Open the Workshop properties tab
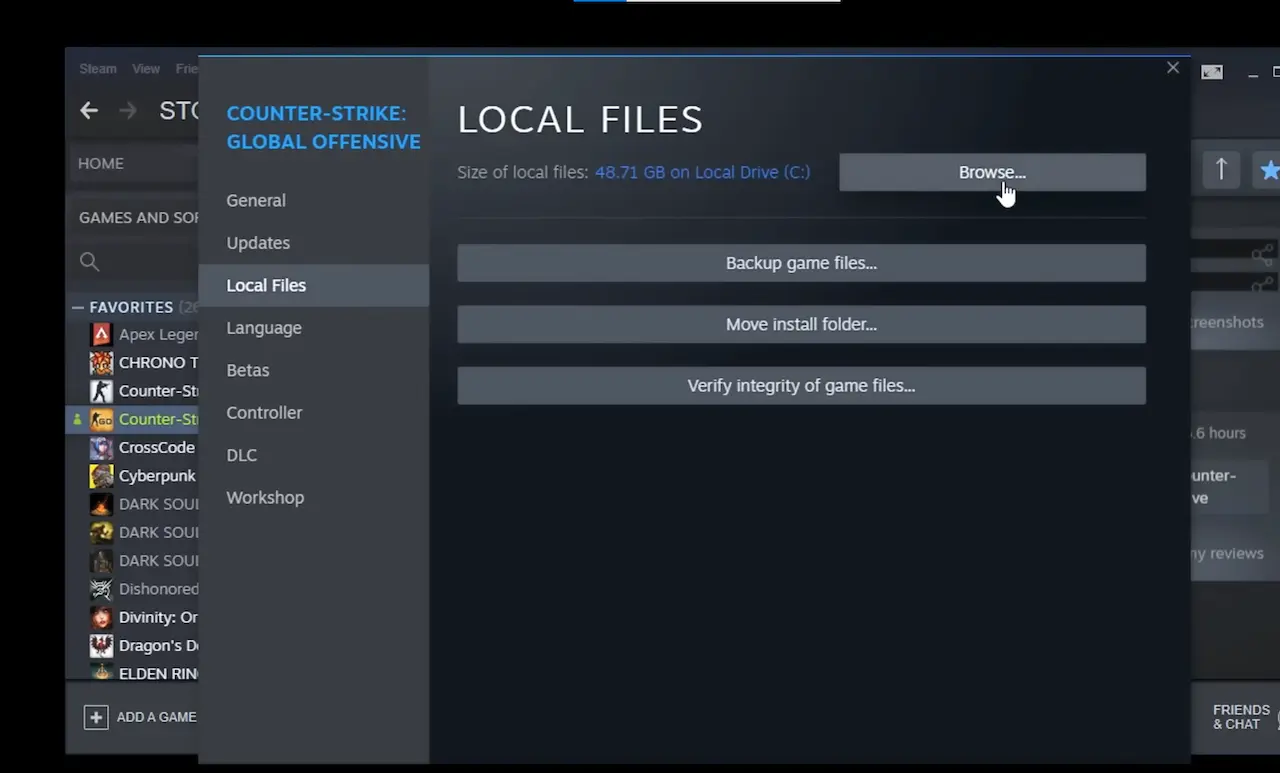Screen dimensions: 1280x773 tap(265, 497)
